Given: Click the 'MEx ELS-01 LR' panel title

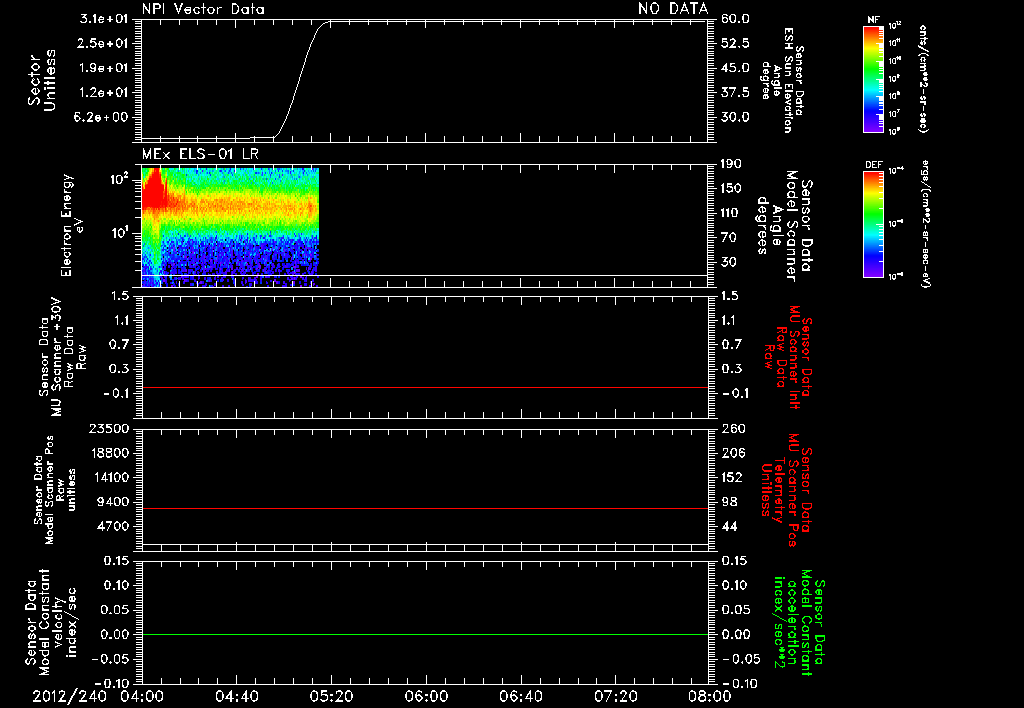Looking at the screenshot, I should pyautogui.click(x=200, y=154).
